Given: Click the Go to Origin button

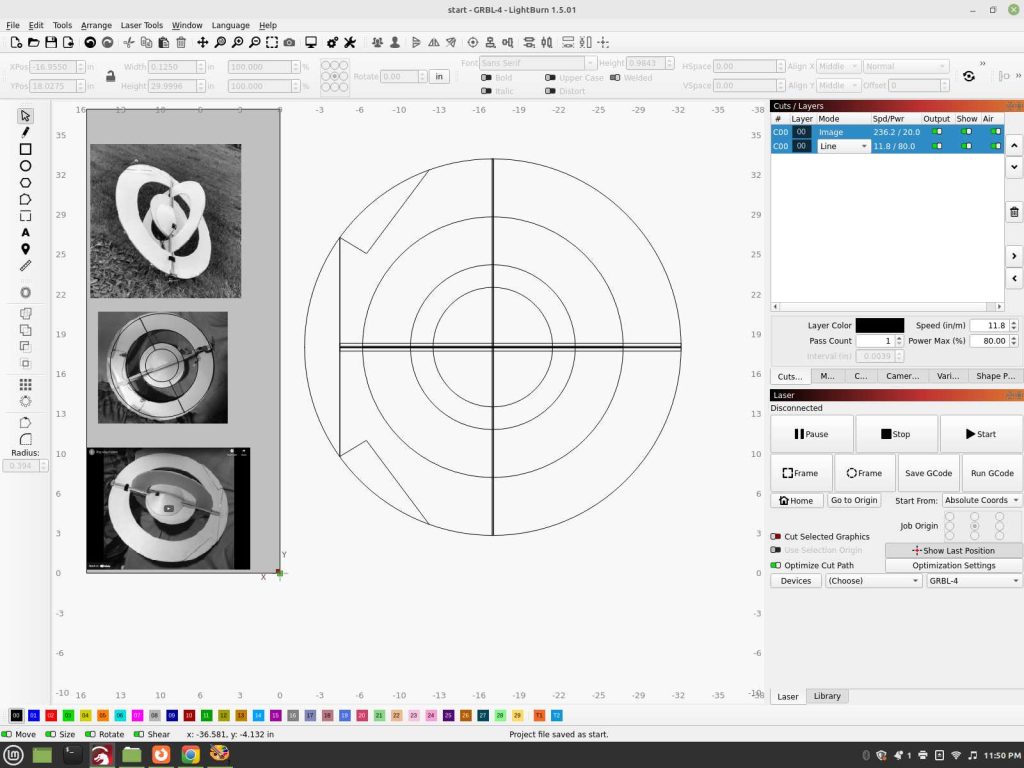Looking at the screenshot, I should (x=854, y=500).
